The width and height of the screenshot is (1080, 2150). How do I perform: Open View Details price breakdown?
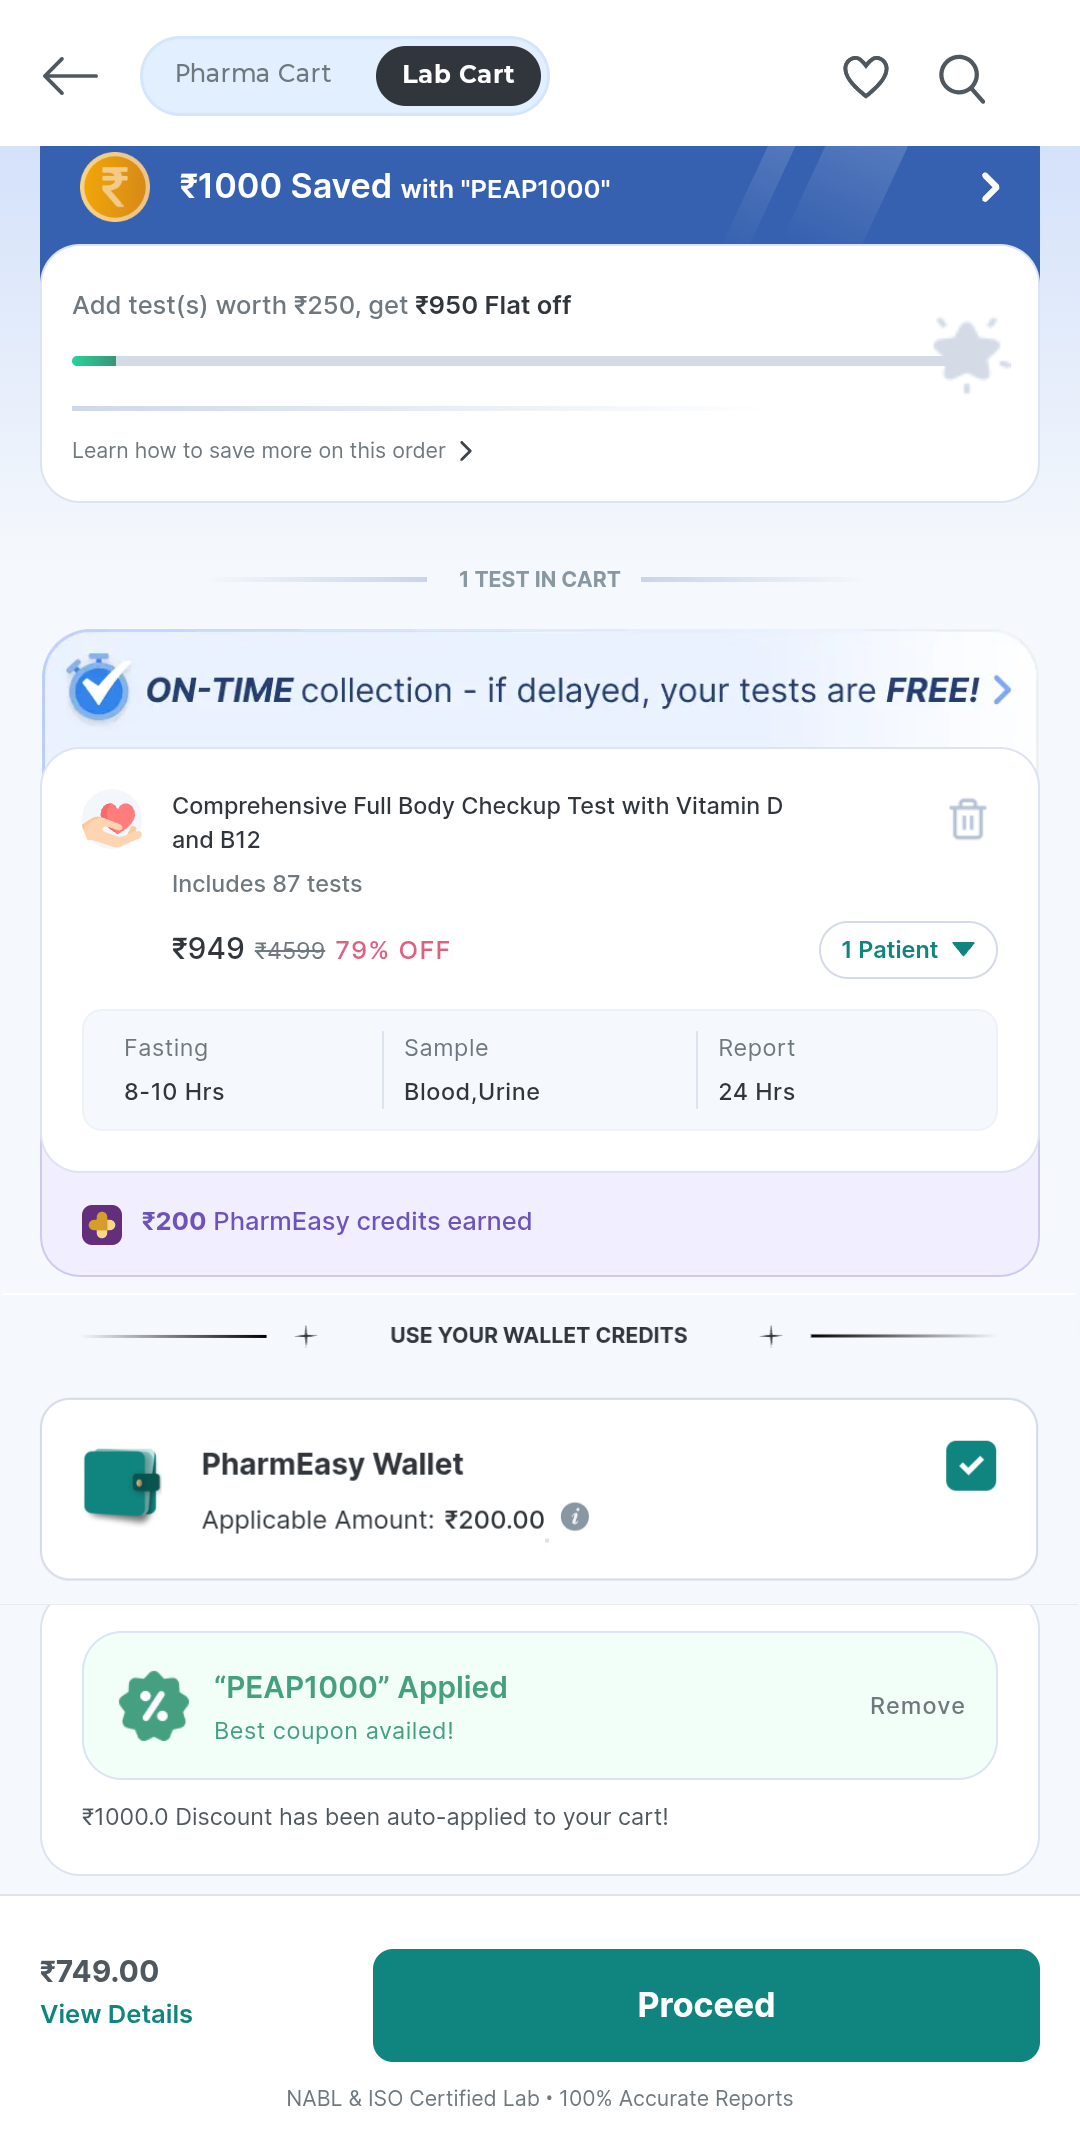116,2014
